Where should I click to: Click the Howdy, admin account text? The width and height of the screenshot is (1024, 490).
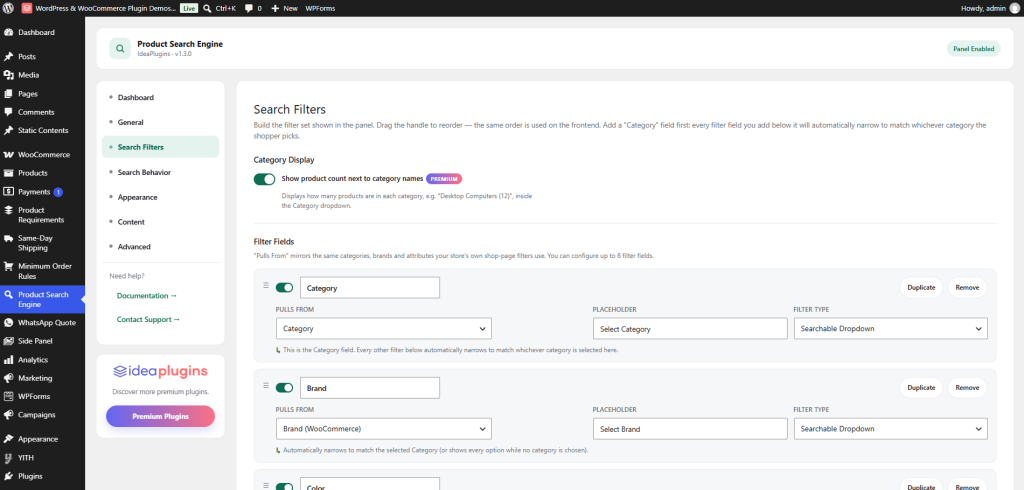pos(984,8)
